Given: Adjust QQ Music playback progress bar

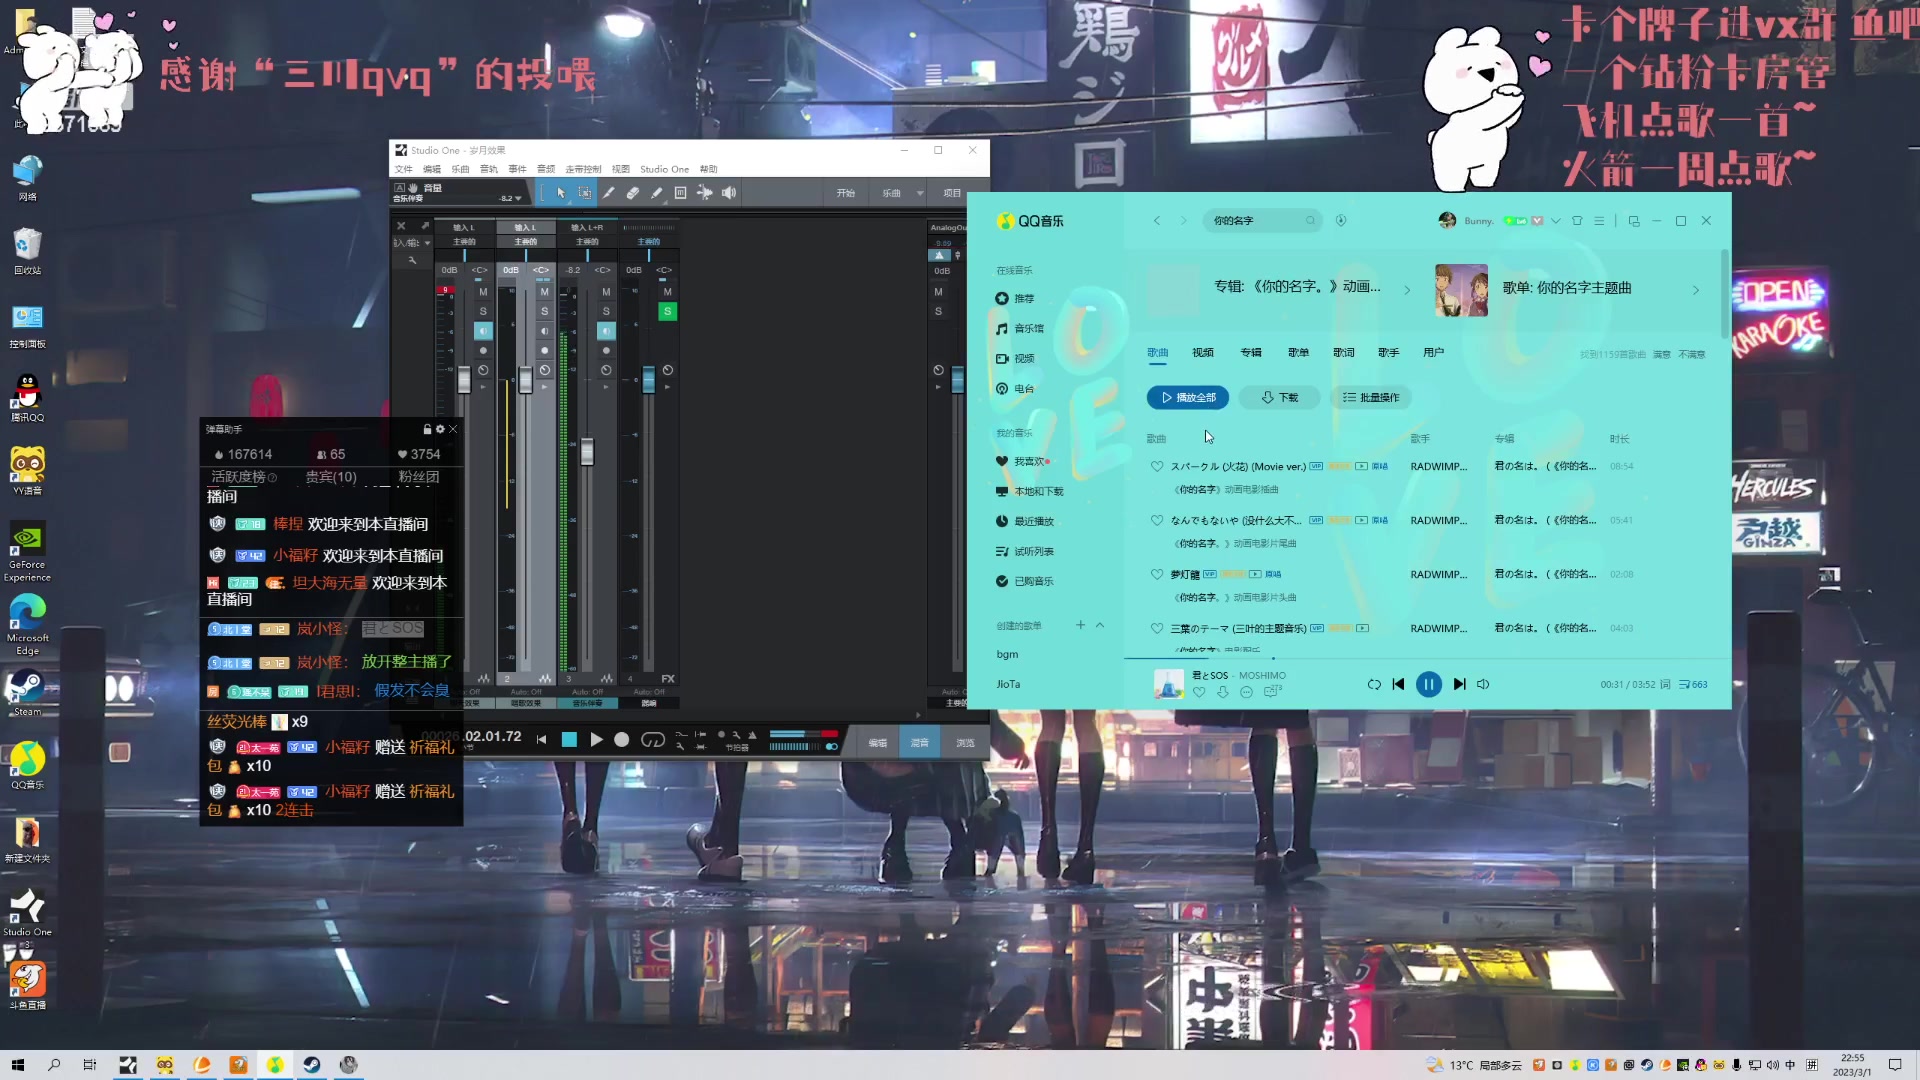Looking at the screenshot, I should [x=1428, y=658].
